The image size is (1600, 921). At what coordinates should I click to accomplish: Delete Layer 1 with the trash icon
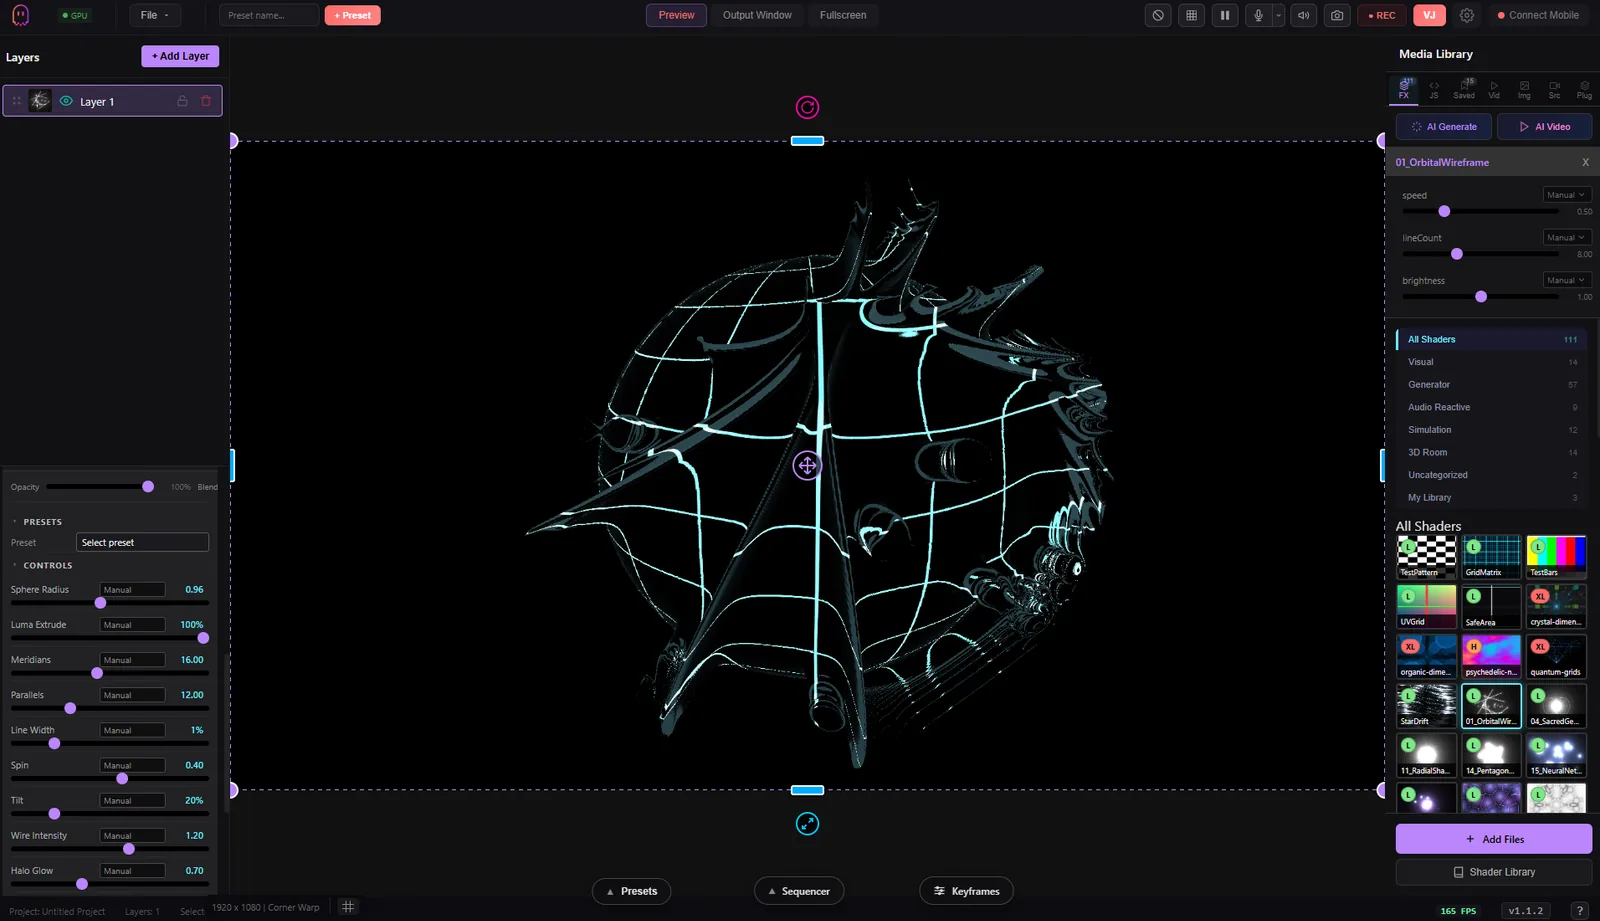[206, 101]
